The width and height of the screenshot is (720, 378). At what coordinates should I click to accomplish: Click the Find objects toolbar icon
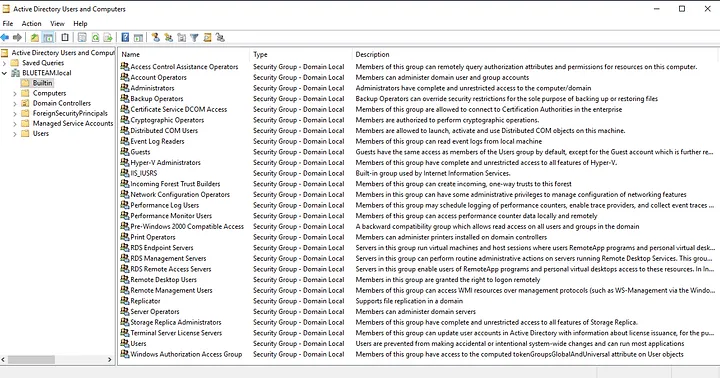point(207,38)
